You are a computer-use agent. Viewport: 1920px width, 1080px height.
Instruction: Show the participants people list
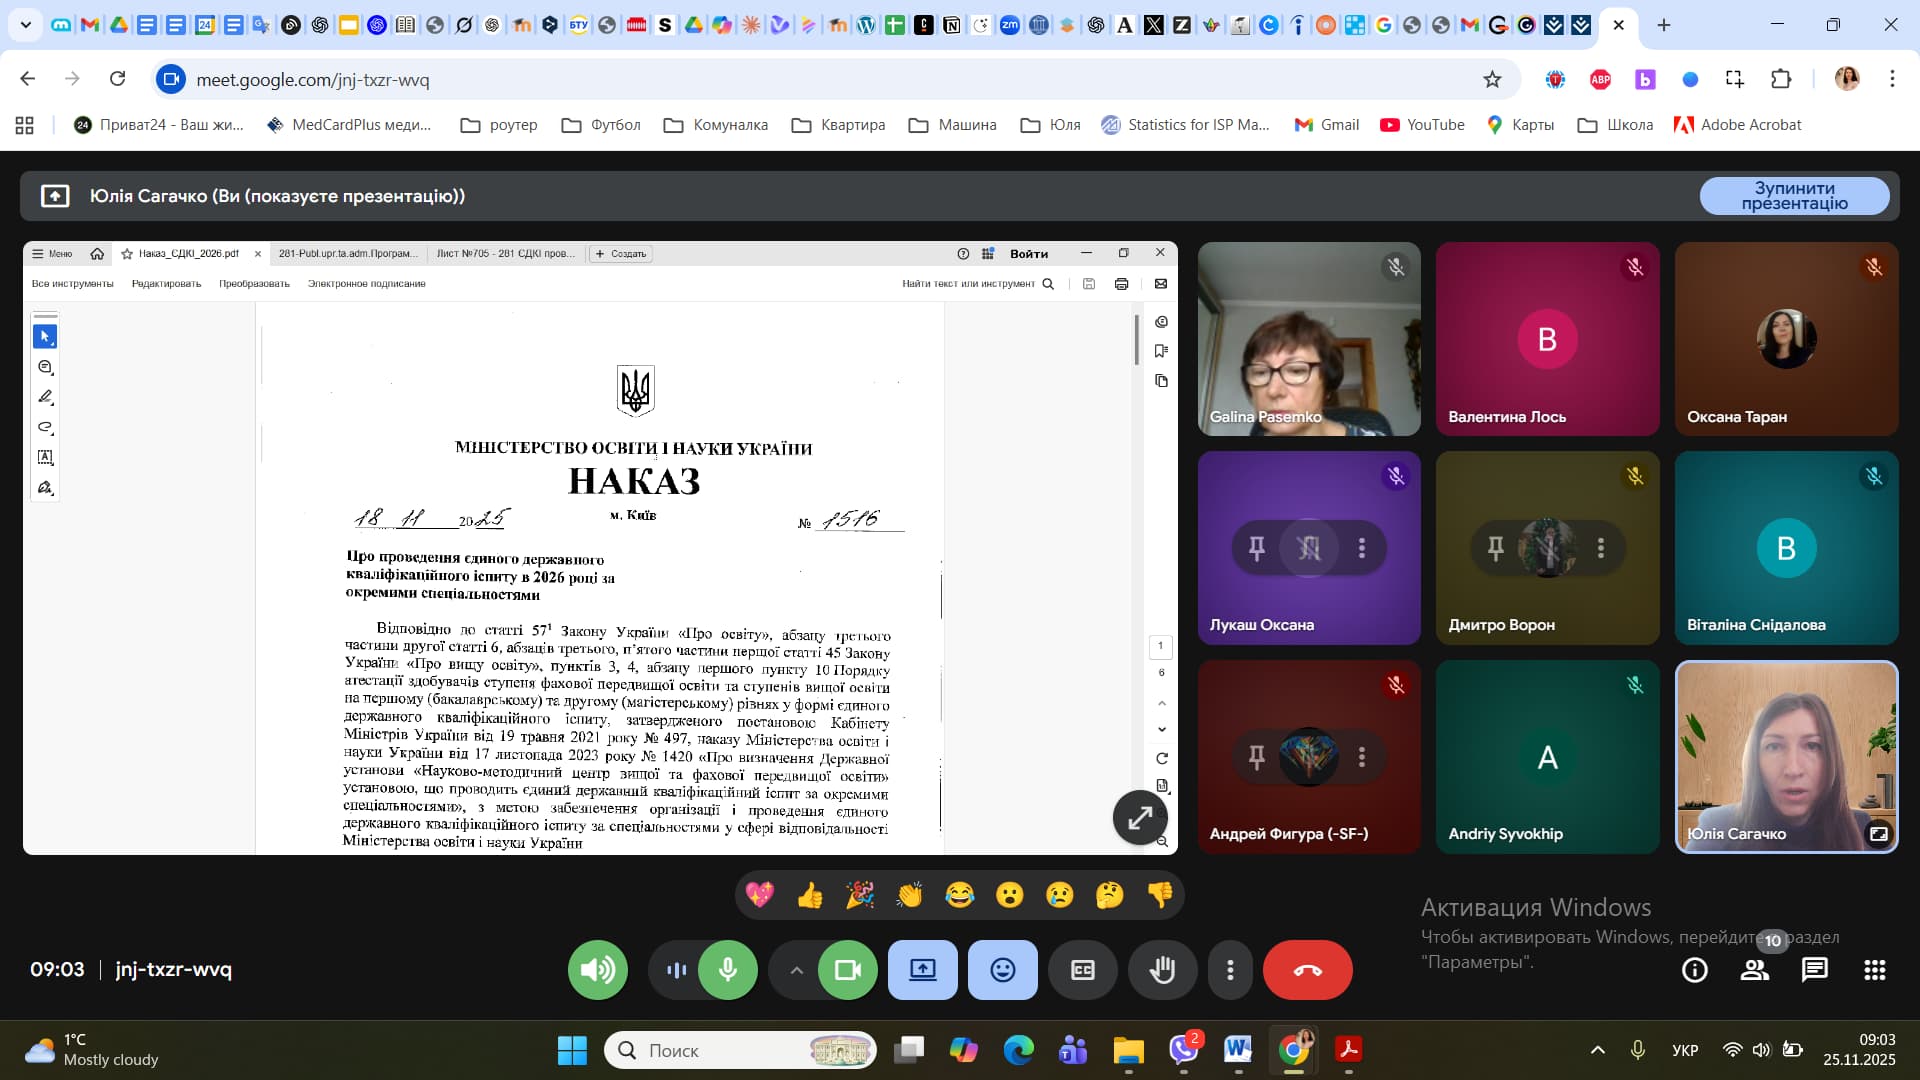(1754, 969)
